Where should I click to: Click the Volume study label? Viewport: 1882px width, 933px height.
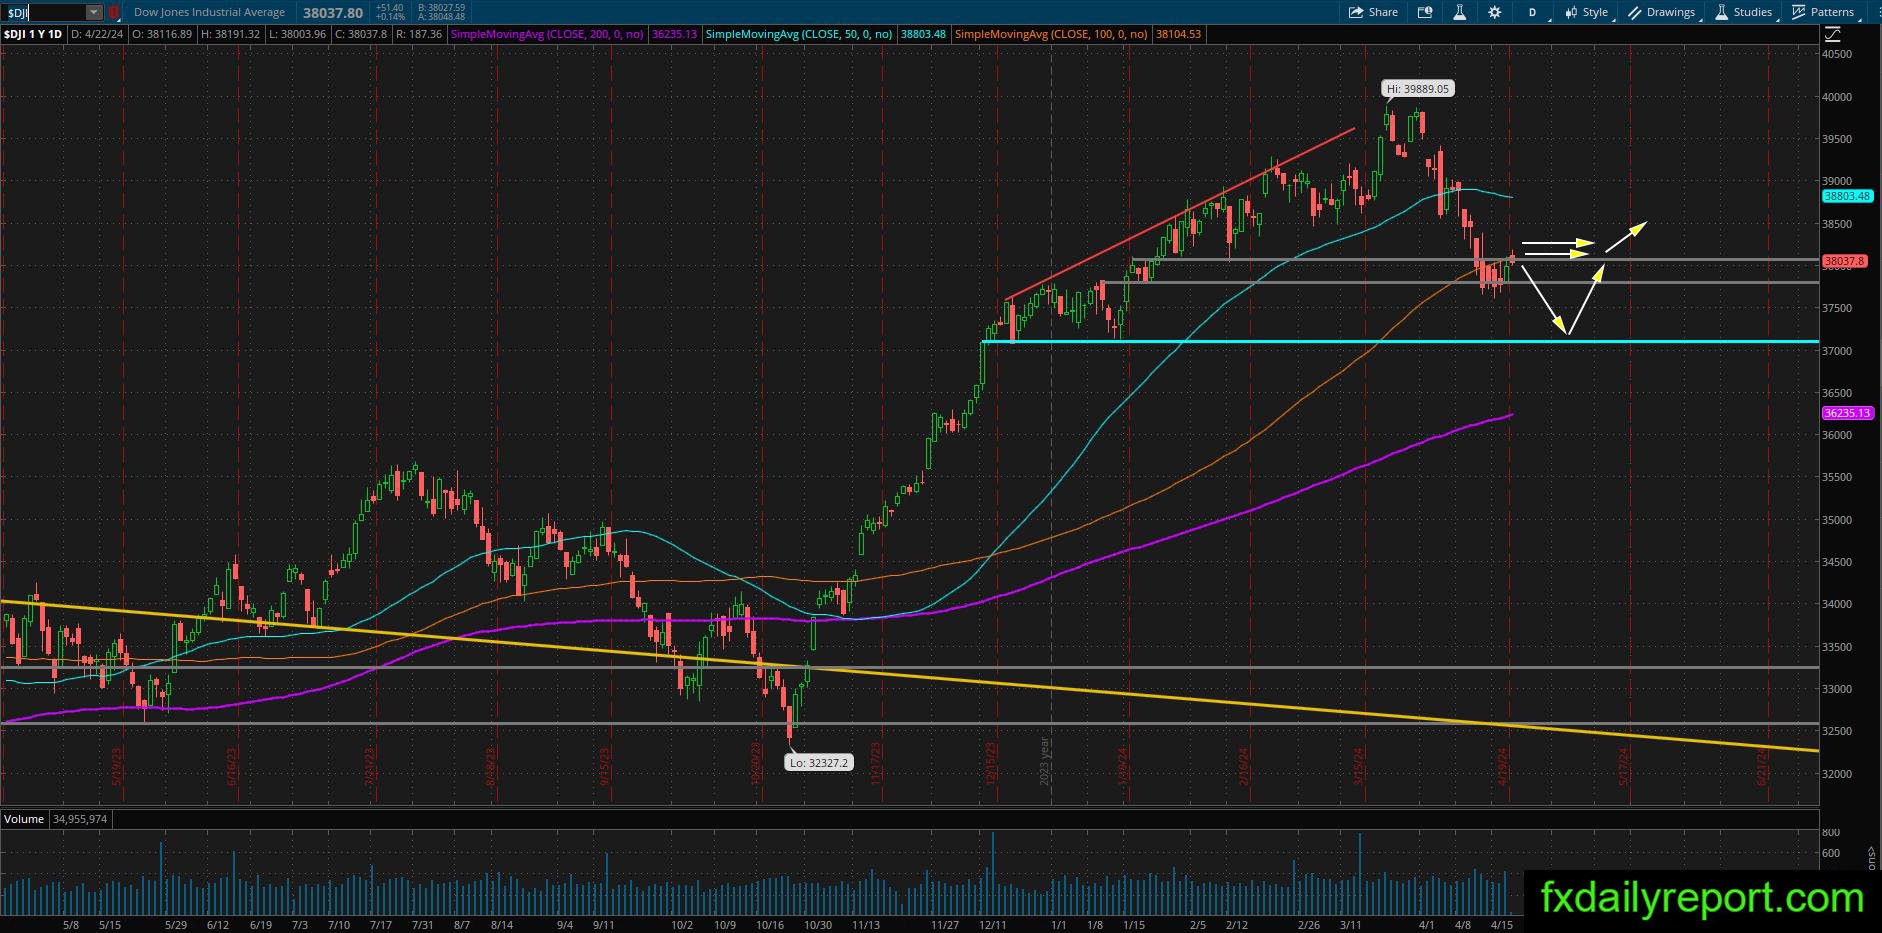click(x=24, y=819)
